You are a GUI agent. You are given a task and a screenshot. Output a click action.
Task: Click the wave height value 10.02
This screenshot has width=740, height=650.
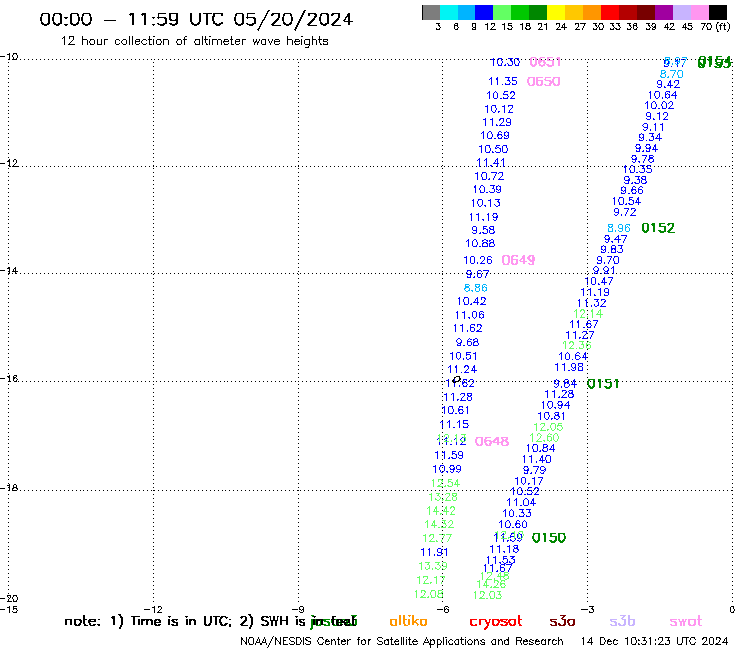[659, 106]
